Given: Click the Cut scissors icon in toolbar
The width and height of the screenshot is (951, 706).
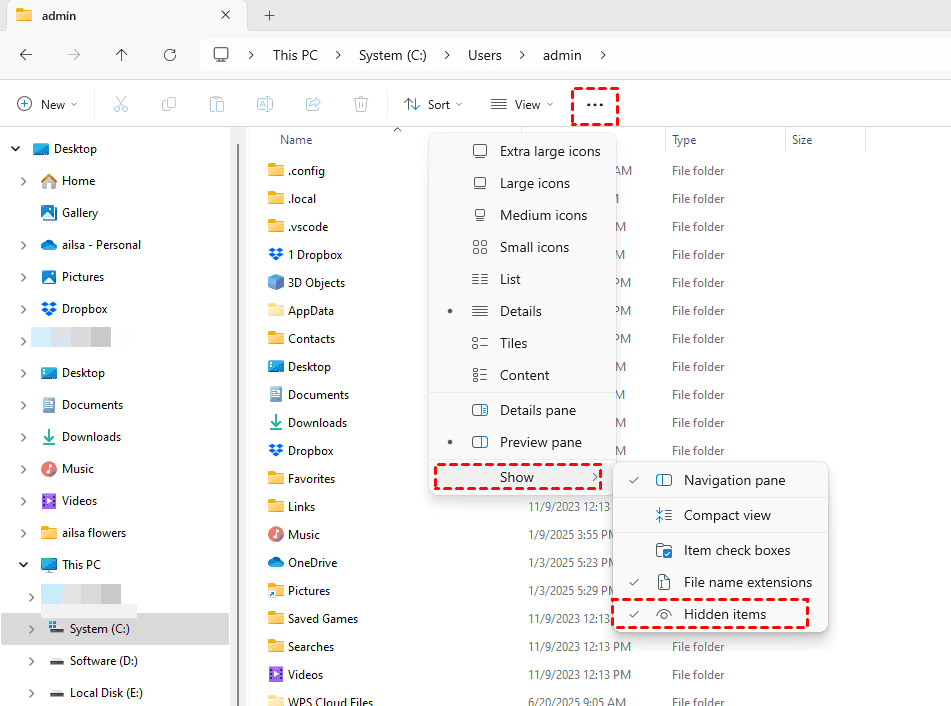Looking at the screenshot, I should (x=121, y=104).
